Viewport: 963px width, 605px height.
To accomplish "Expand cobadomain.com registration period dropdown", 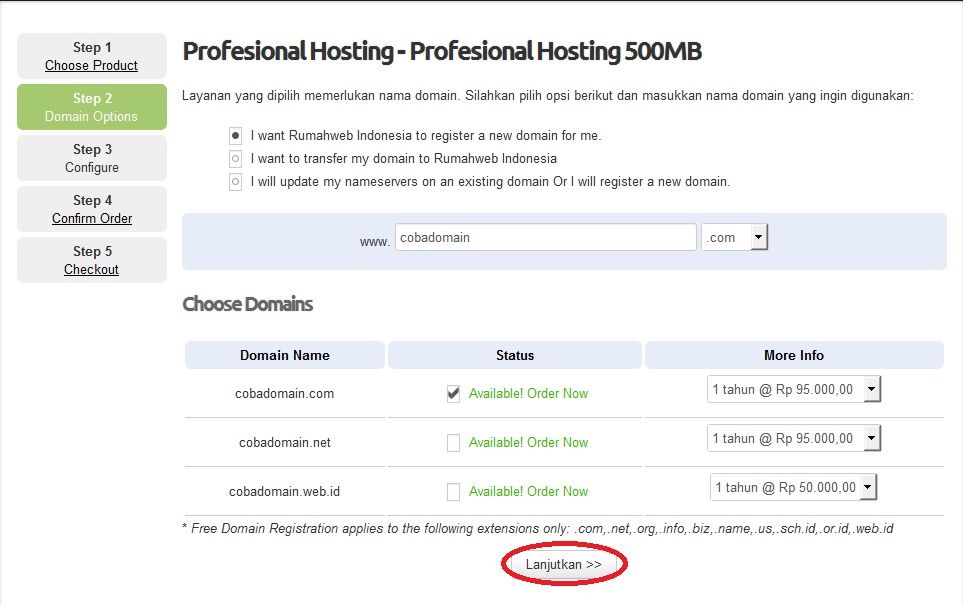I will [x=794, y=389].
